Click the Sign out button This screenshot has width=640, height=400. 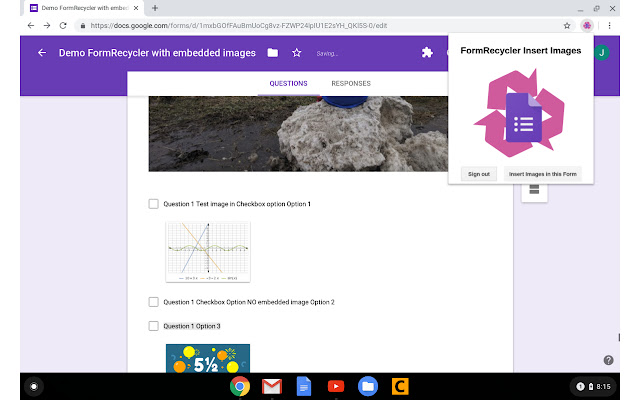pos(479,174)
